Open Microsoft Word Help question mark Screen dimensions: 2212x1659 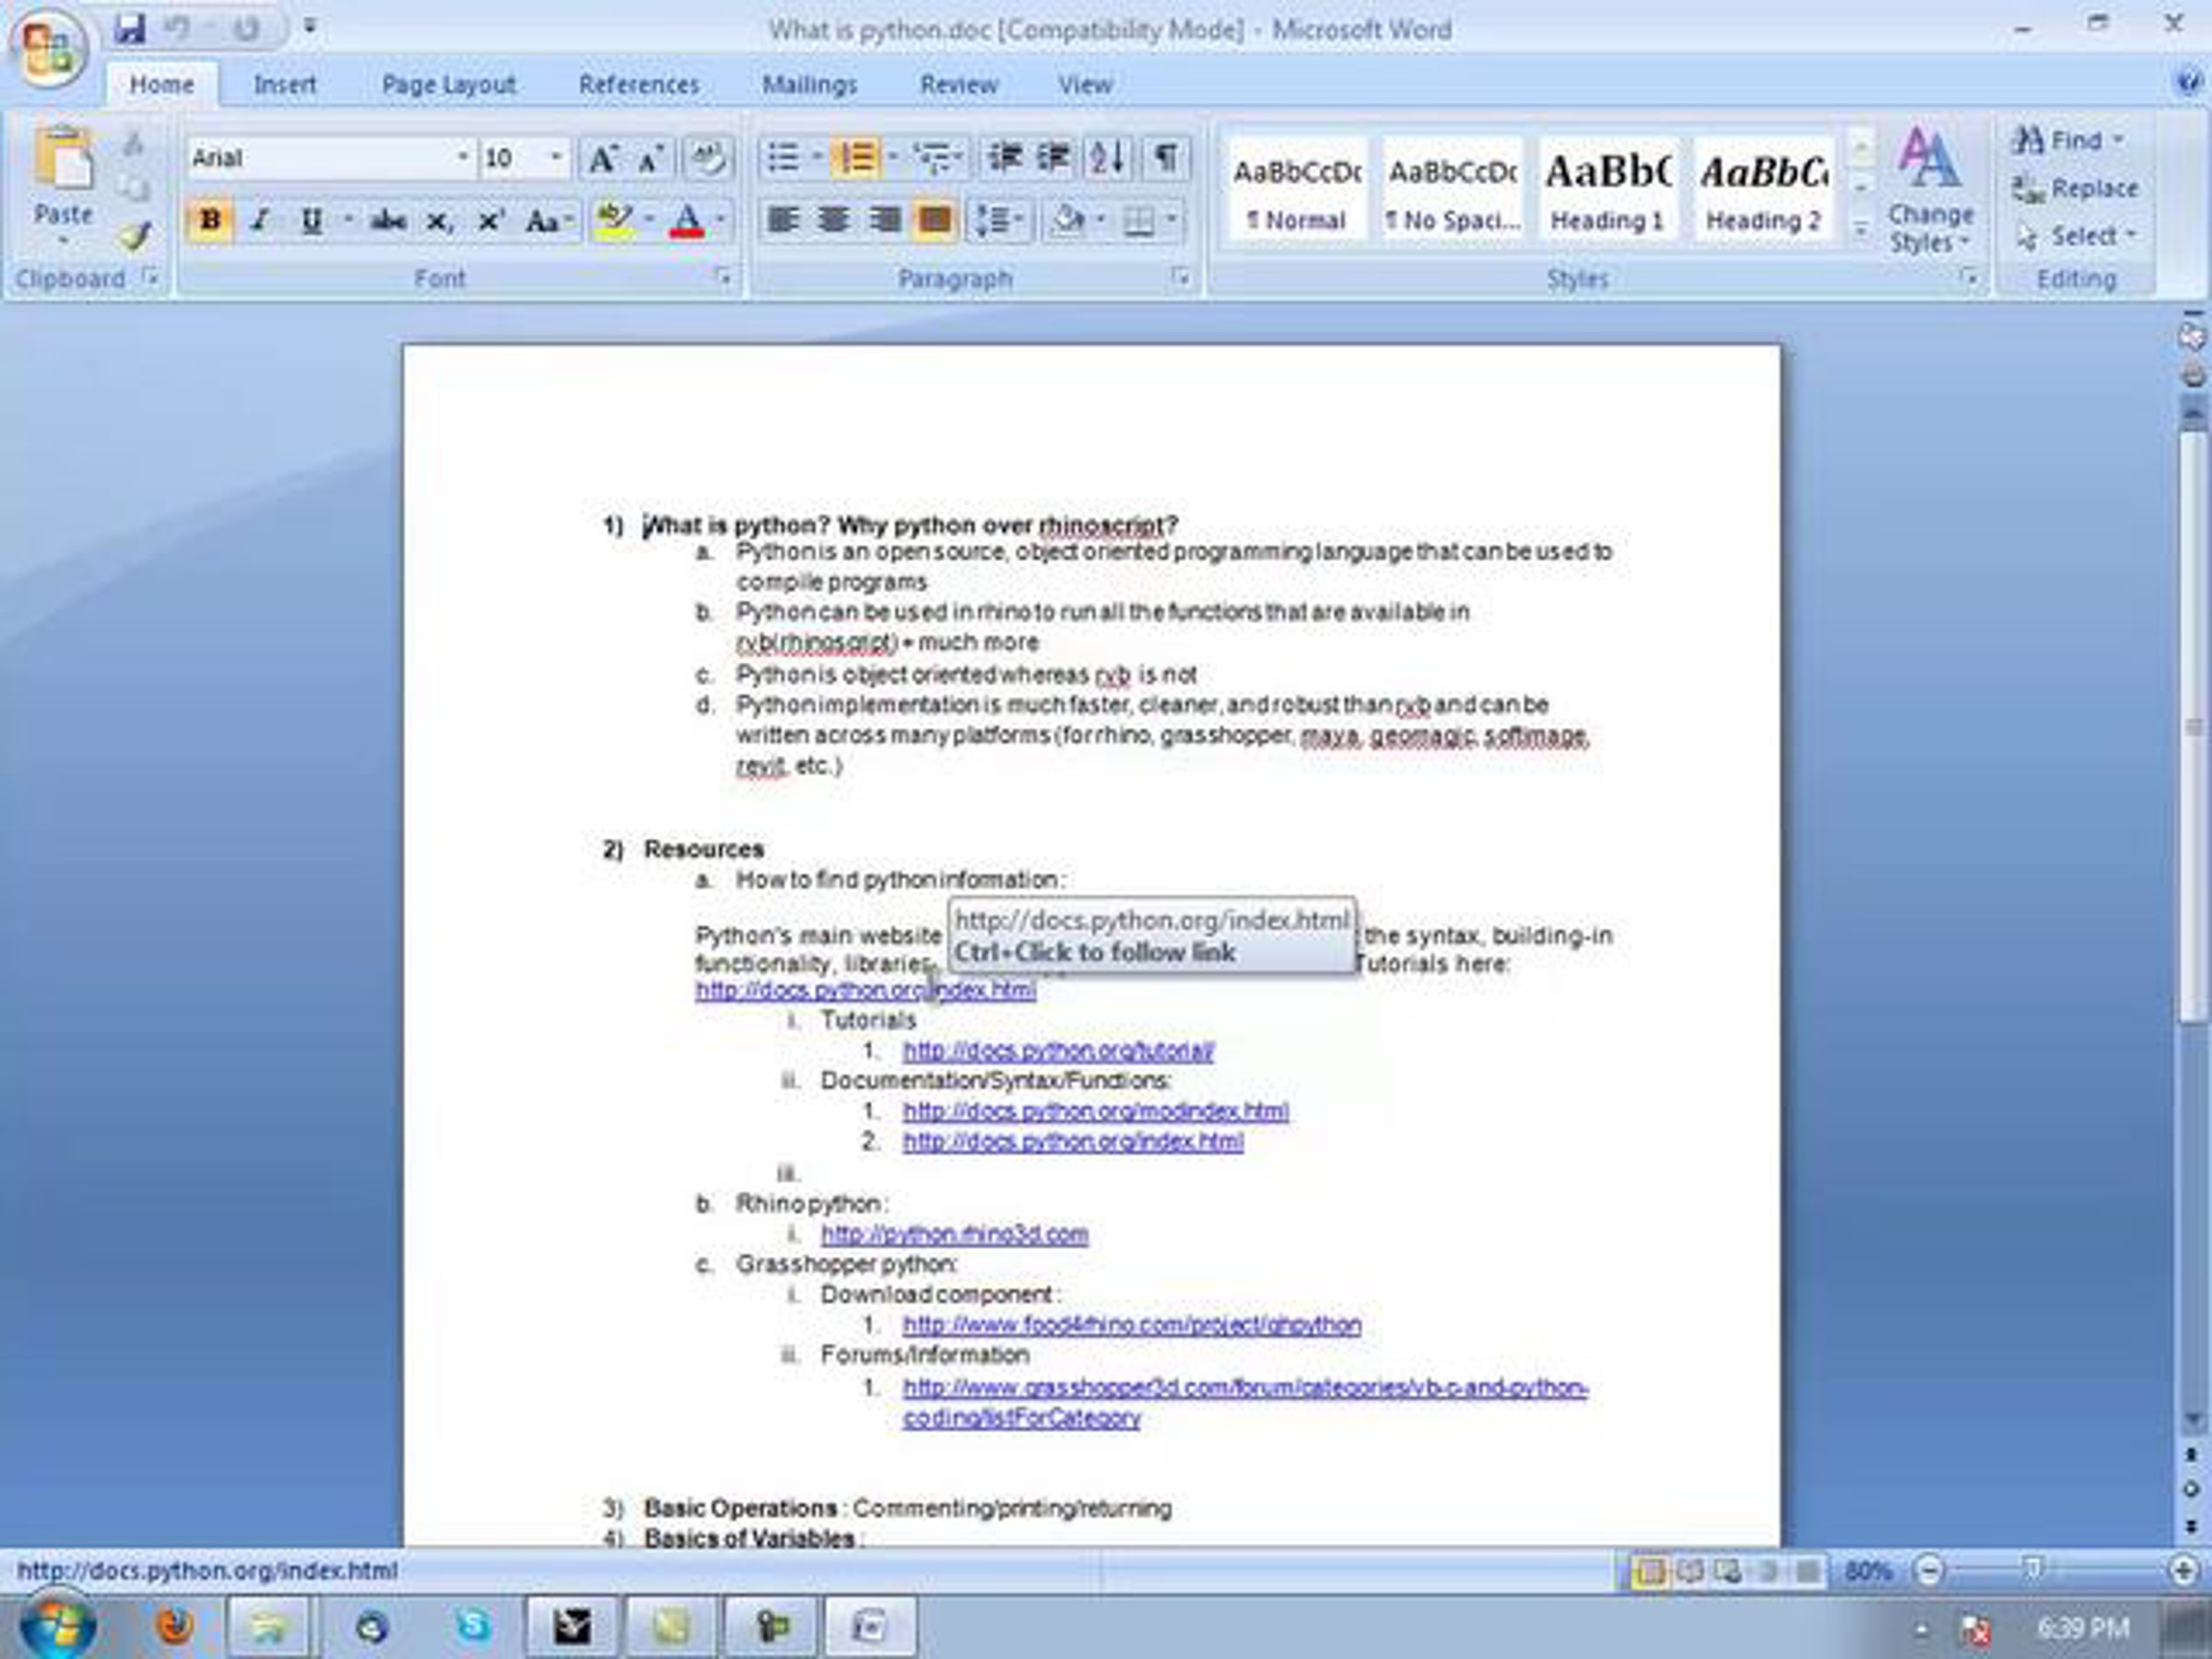pos(2190,82)
